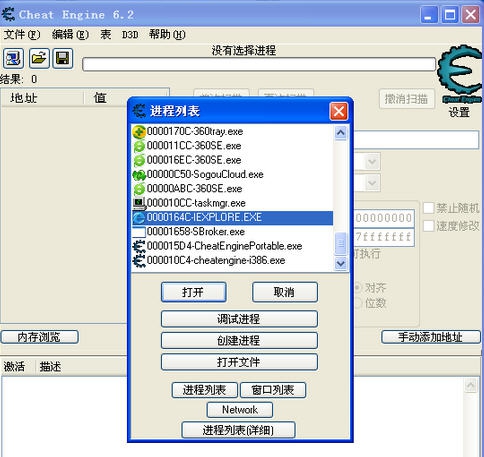Select 000010C4-cheatengine-i386.exe row

click(x=232, y=260)
